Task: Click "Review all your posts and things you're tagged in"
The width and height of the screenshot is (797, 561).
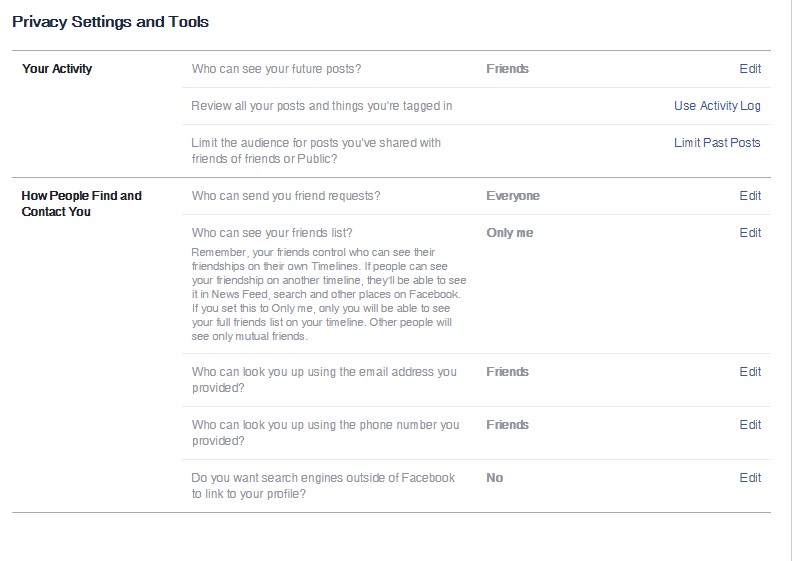Action: pyautogui.click(x=322, y=106)
